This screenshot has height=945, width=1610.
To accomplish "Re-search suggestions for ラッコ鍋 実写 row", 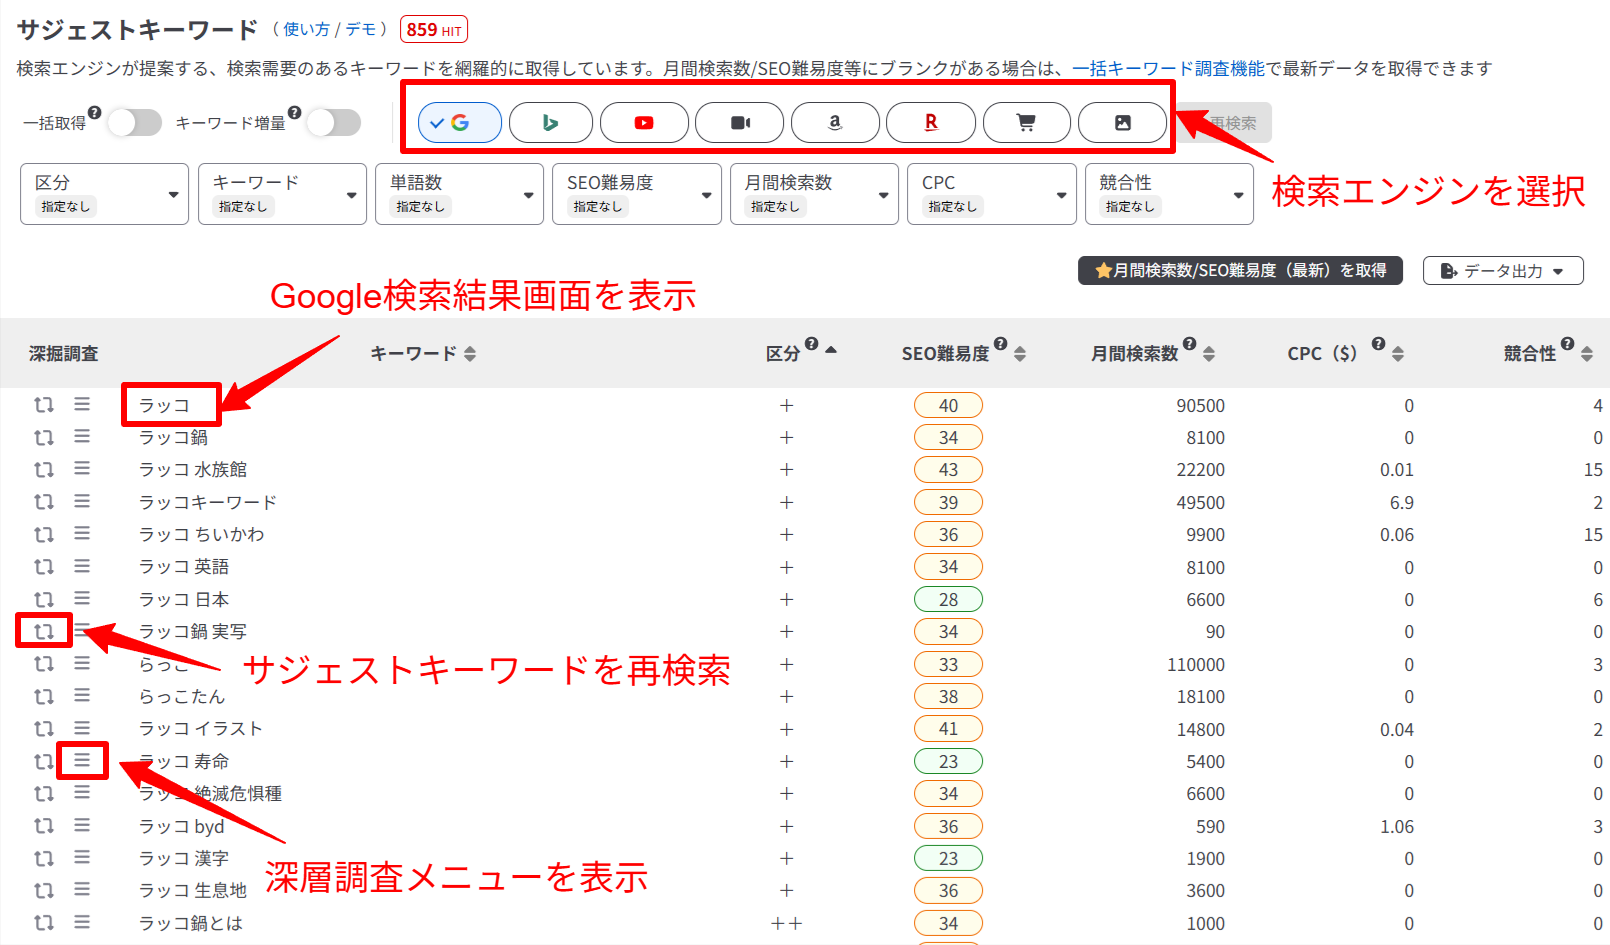I will [44, 632].
